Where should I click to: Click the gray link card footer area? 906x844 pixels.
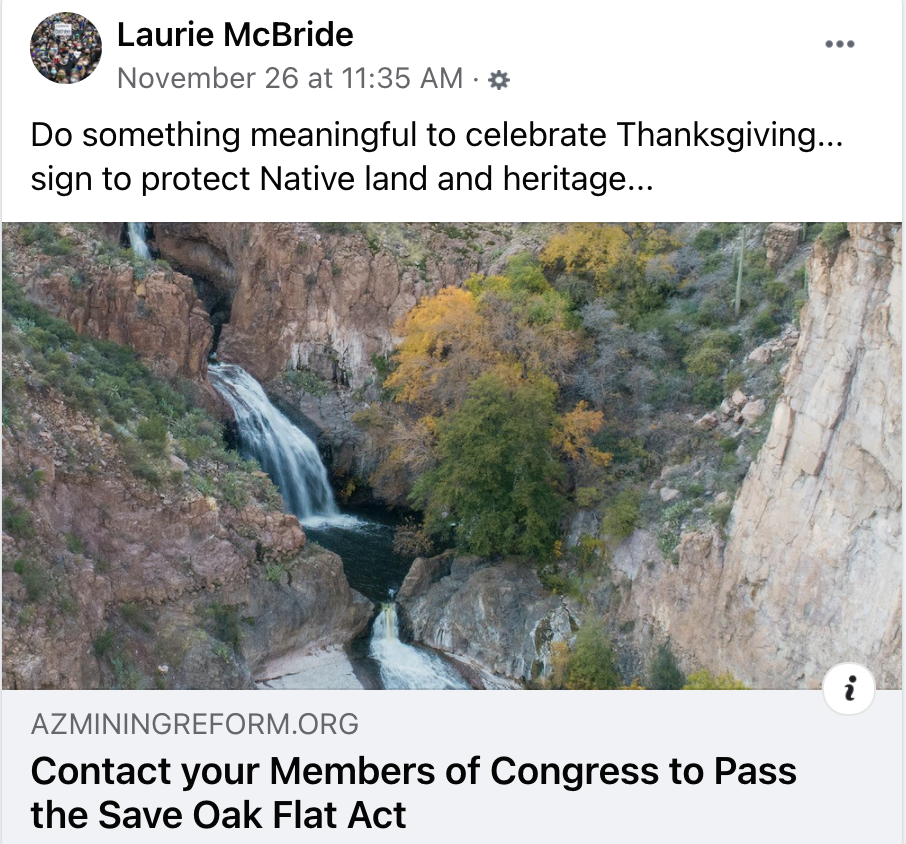[452, 767]
